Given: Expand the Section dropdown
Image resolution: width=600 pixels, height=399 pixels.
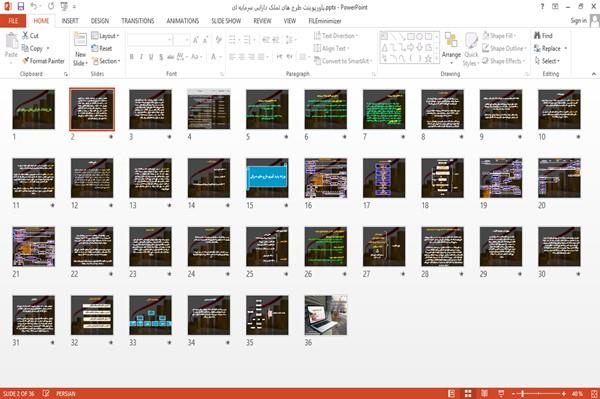Looking at the screenshot, I should click(106, 61).
